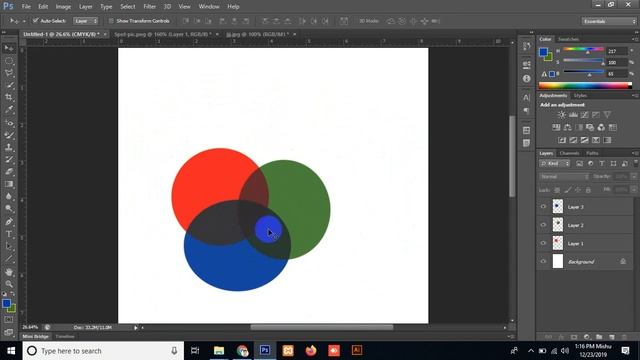Toggle lock all in Layers panel
Screen dimensions: 640x360
[x=588, y=190]
